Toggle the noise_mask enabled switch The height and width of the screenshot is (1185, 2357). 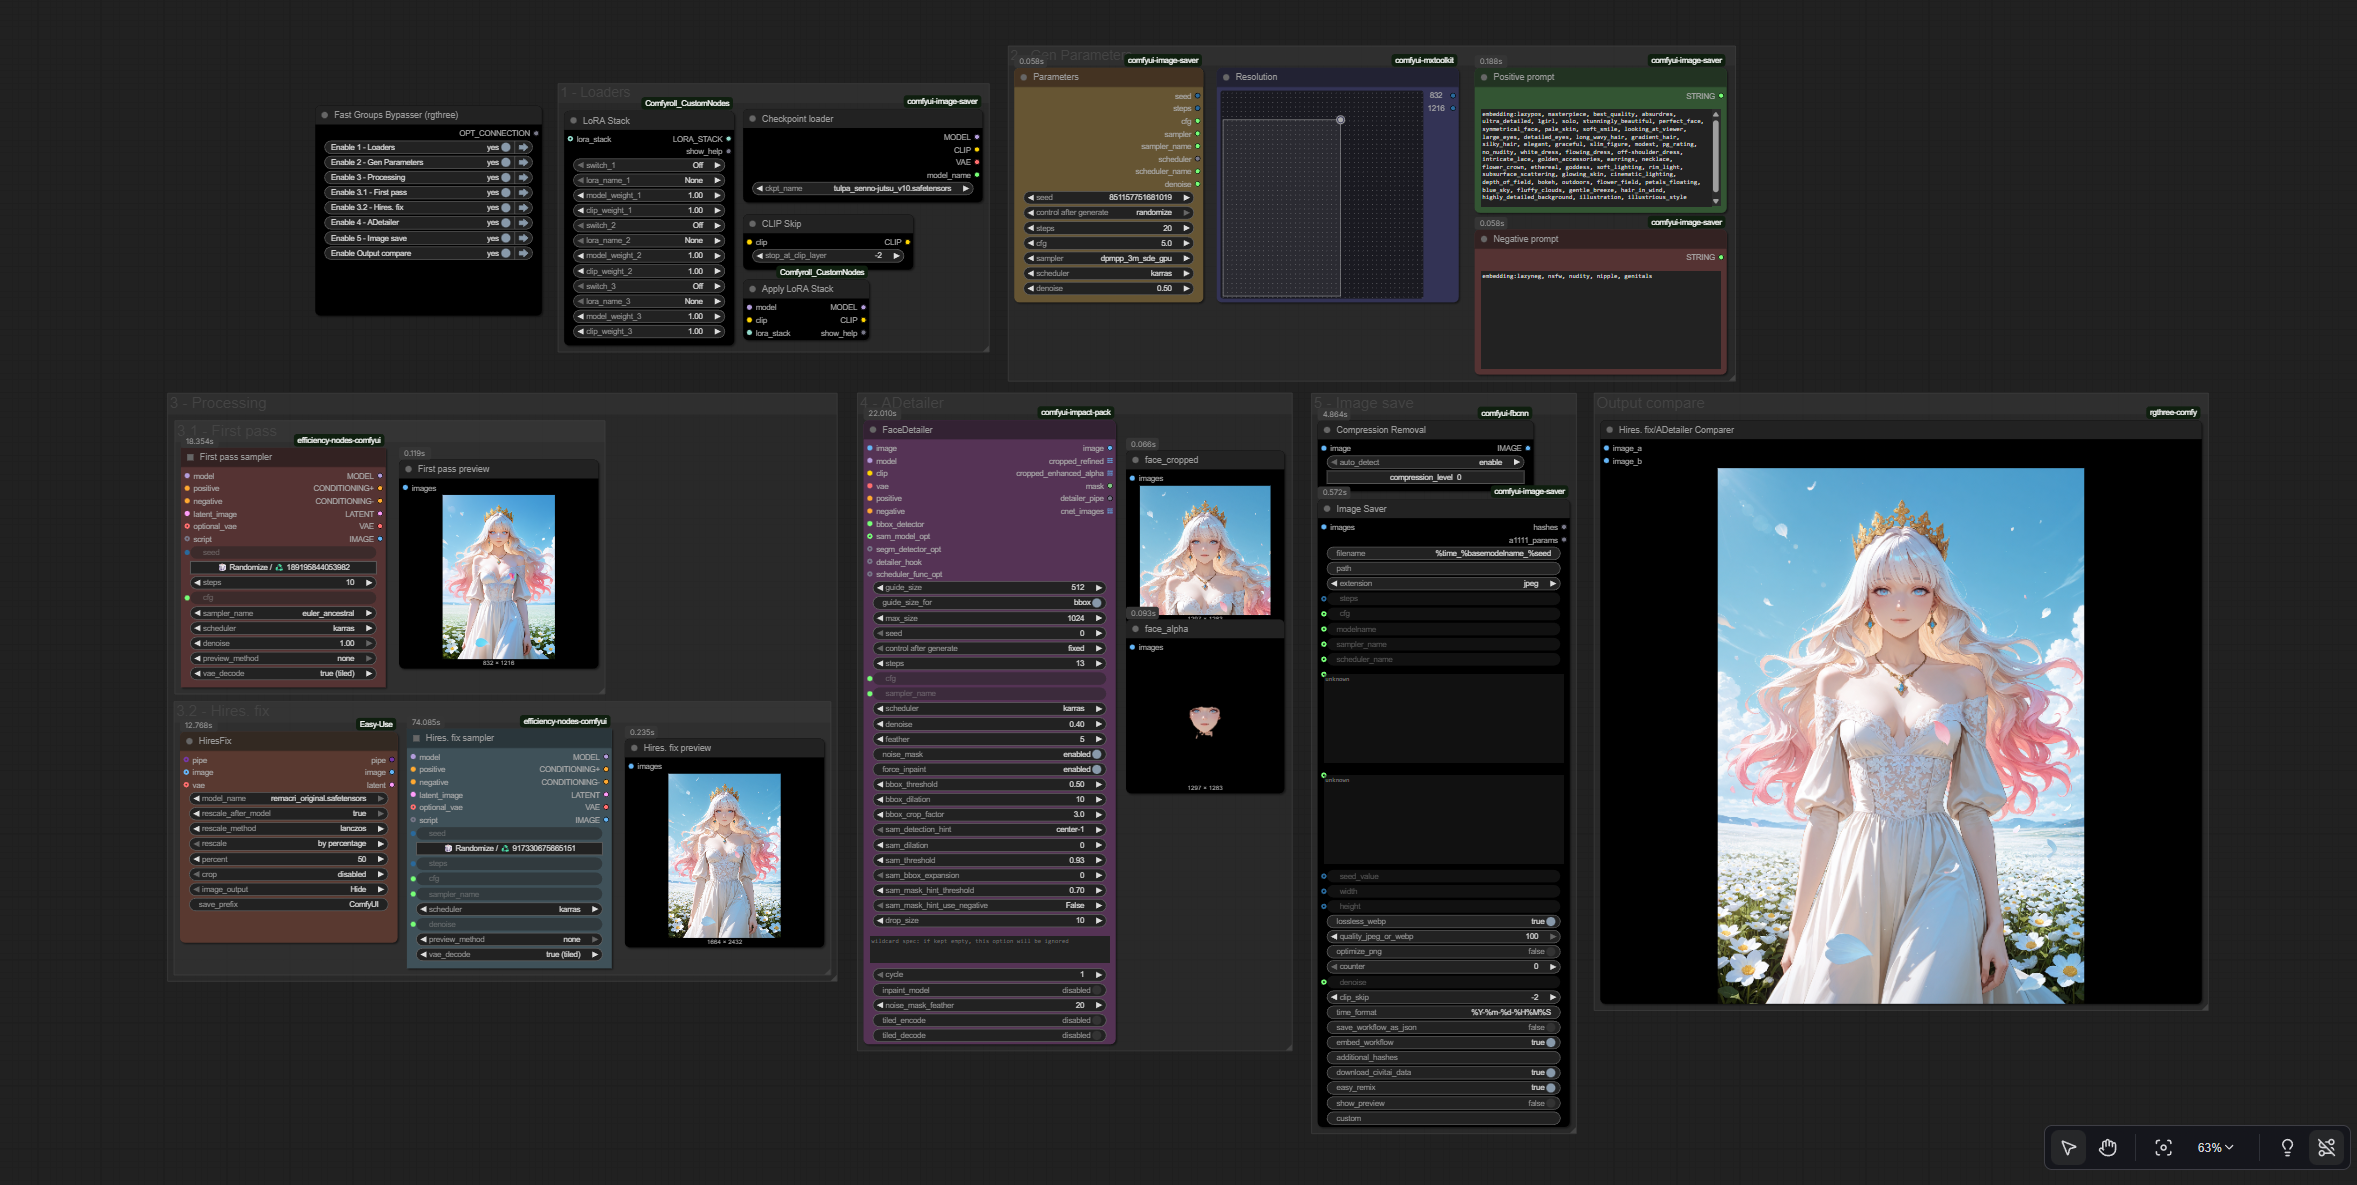click(1097, 754)
